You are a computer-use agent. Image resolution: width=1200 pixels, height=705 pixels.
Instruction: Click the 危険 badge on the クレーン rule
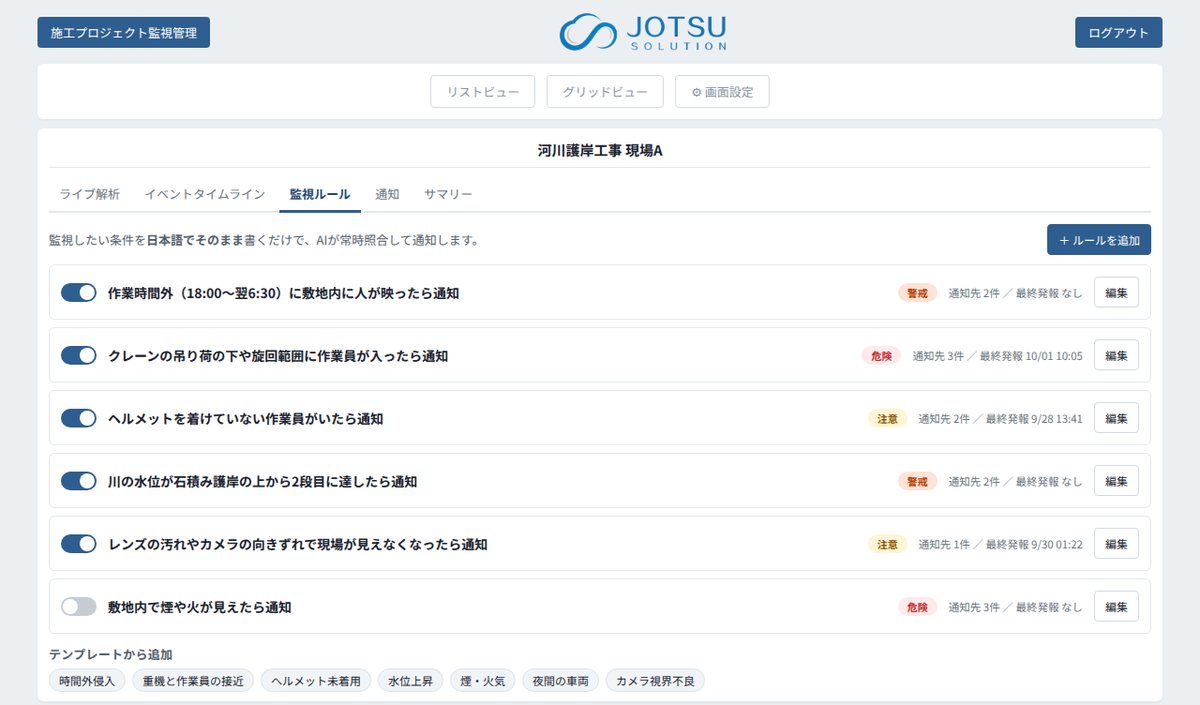pyautogui.click(x=881, y=356)
